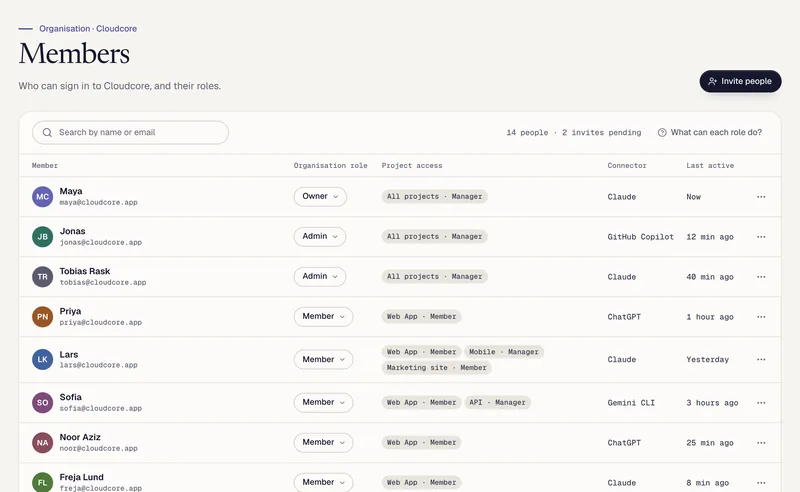Open the more options menu for Lars
This screenshot has width=800, height=492.
[x=761, y=359]
